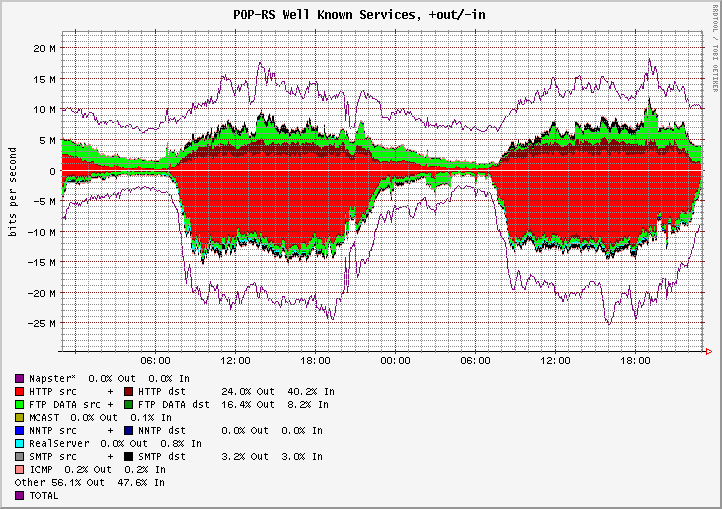Click the 'FTP DATA src' legend label
The width and height of the screenshot is (722, 509).
tap(64, 404)
